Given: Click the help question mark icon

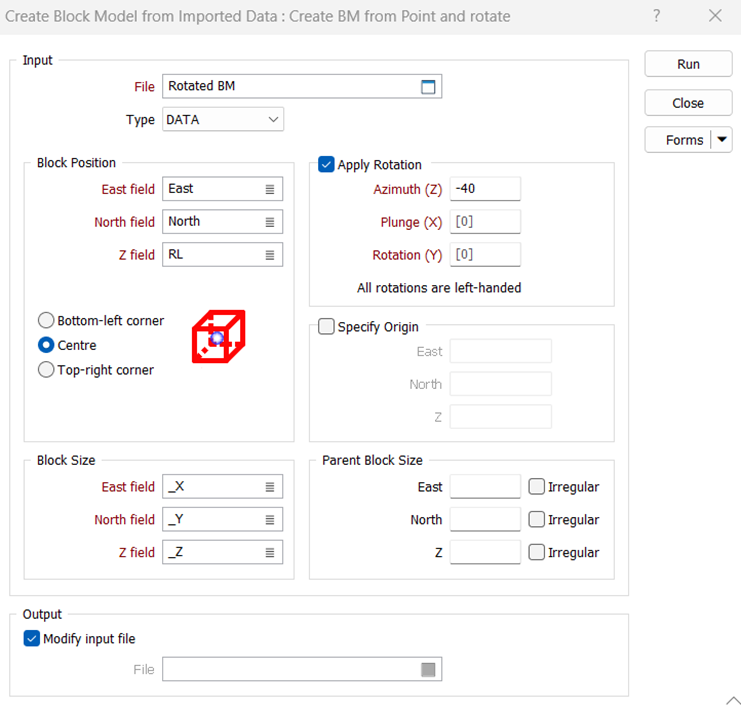Looking at the screenshot, I should click(x=656, y=16).
